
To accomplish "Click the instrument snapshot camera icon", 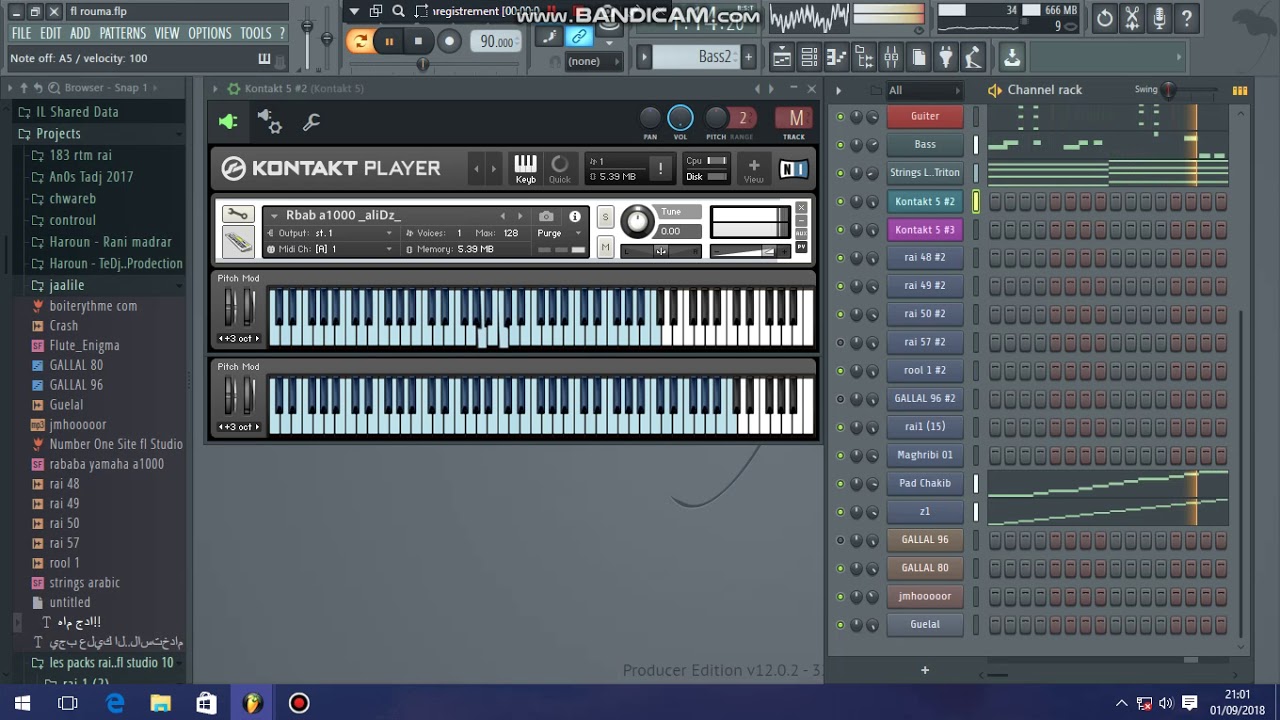I will pyautogui.click(x=546, y=216).
